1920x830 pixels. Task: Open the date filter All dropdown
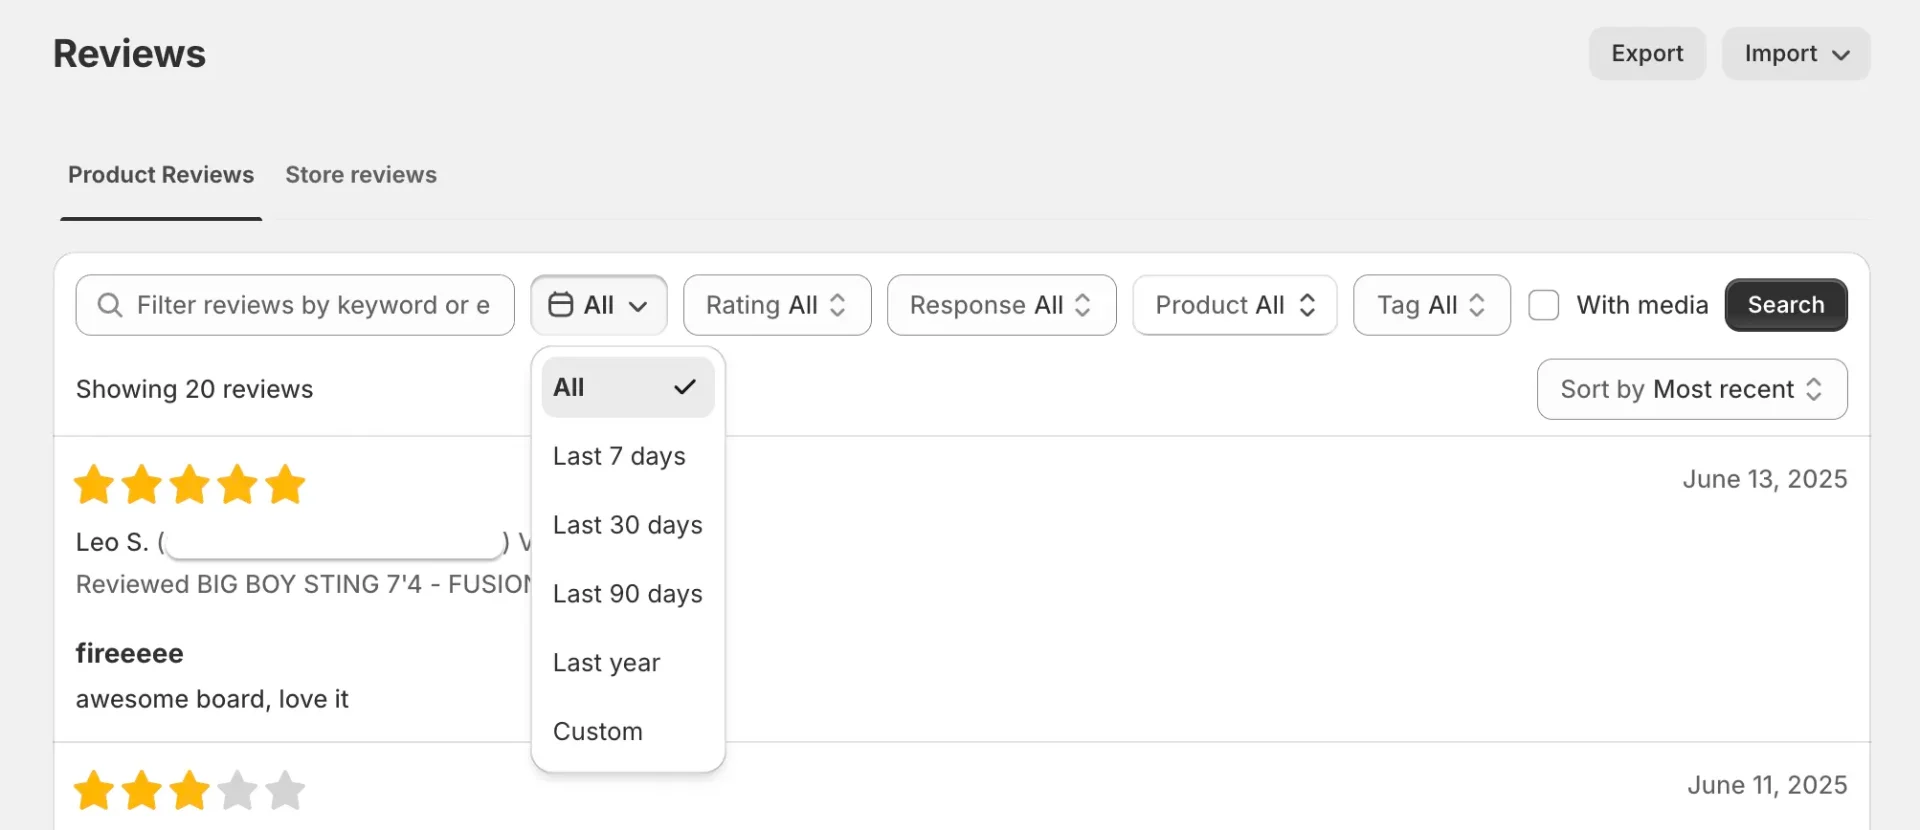click(599, 305)
